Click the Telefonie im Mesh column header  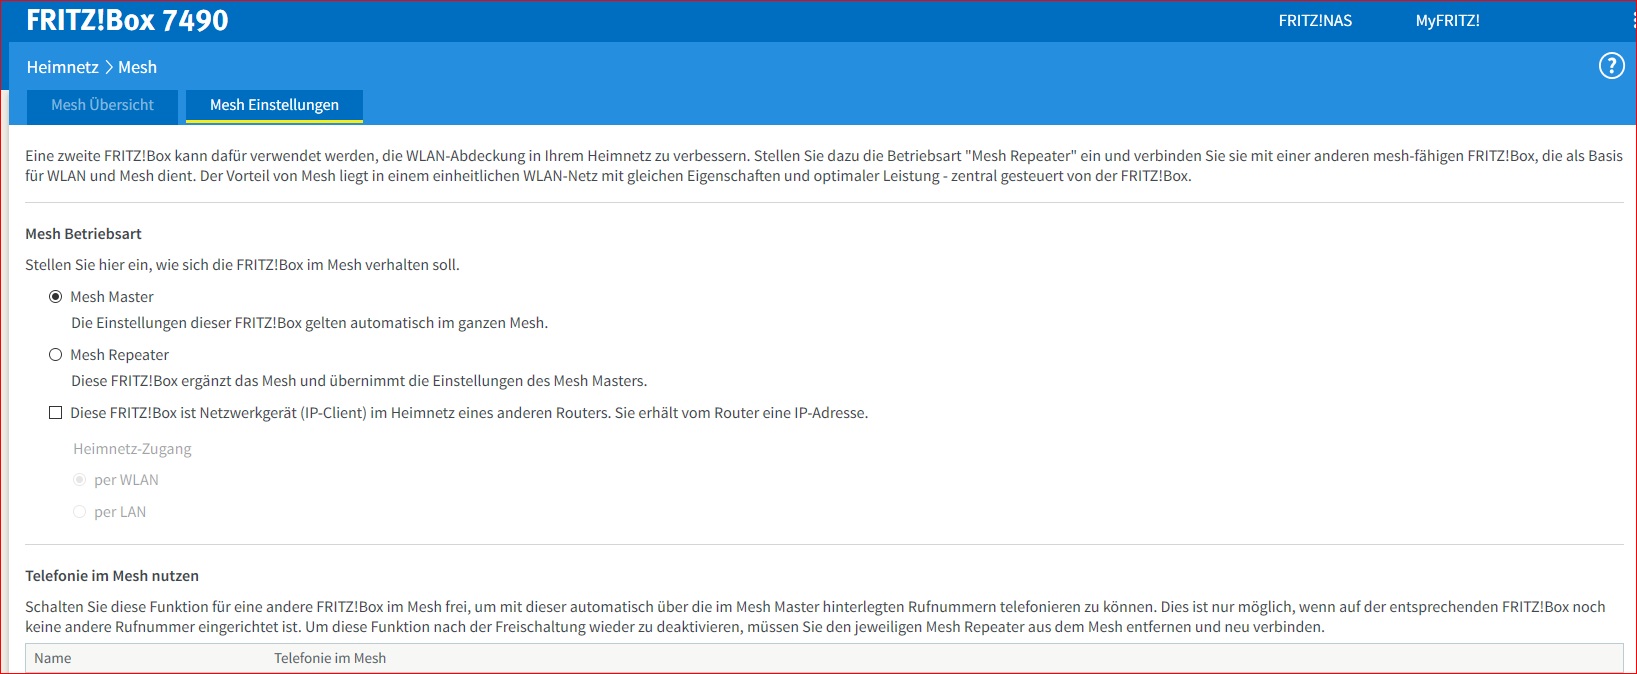click(x=330, y=658)
